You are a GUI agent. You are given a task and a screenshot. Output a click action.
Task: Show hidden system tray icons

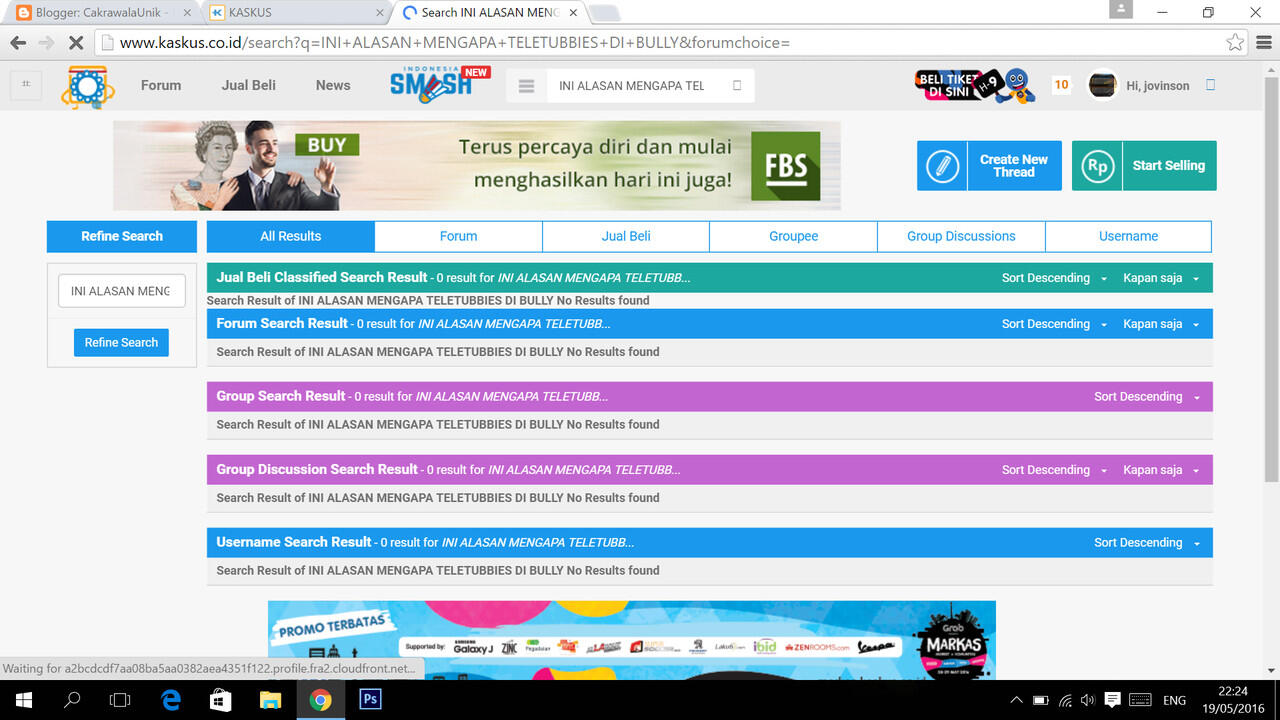point(1017,700)
